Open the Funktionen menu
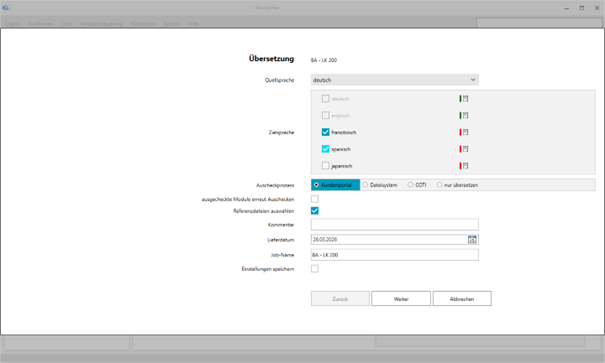This screenshot has height=363, width=605. 41,24
